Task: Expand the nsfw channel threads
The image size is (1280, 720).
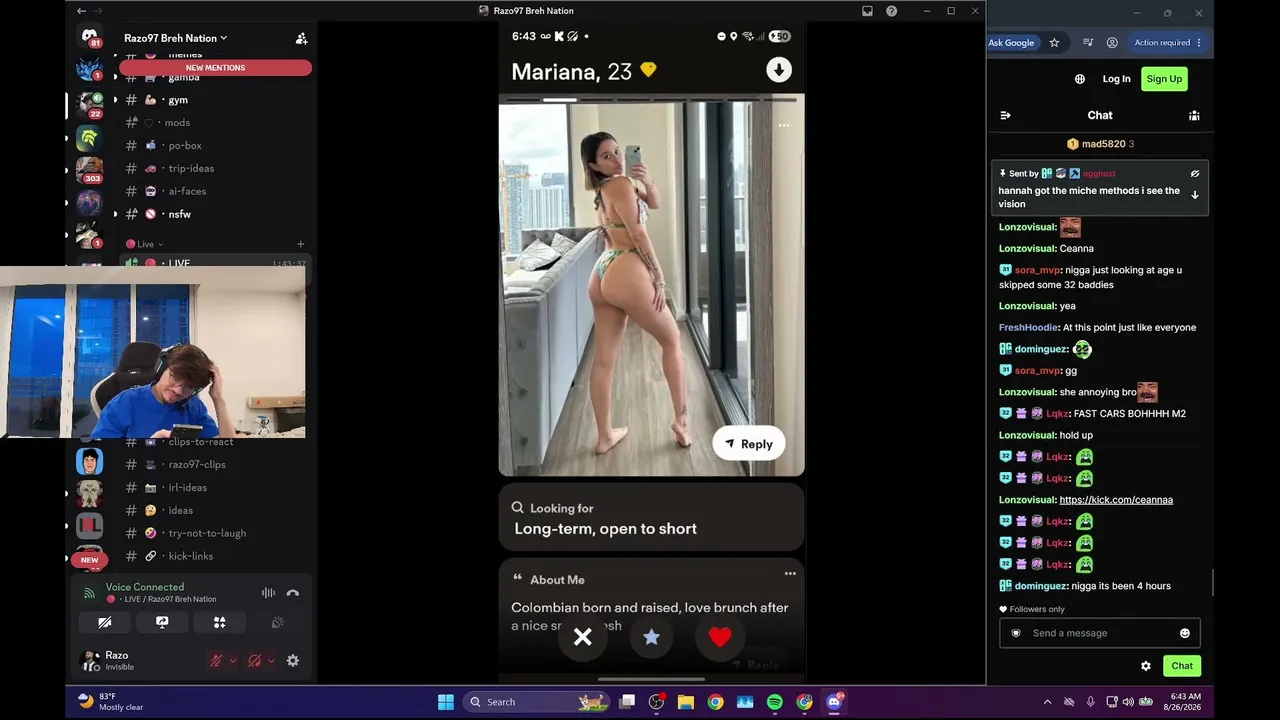Action: pos(115,214)
